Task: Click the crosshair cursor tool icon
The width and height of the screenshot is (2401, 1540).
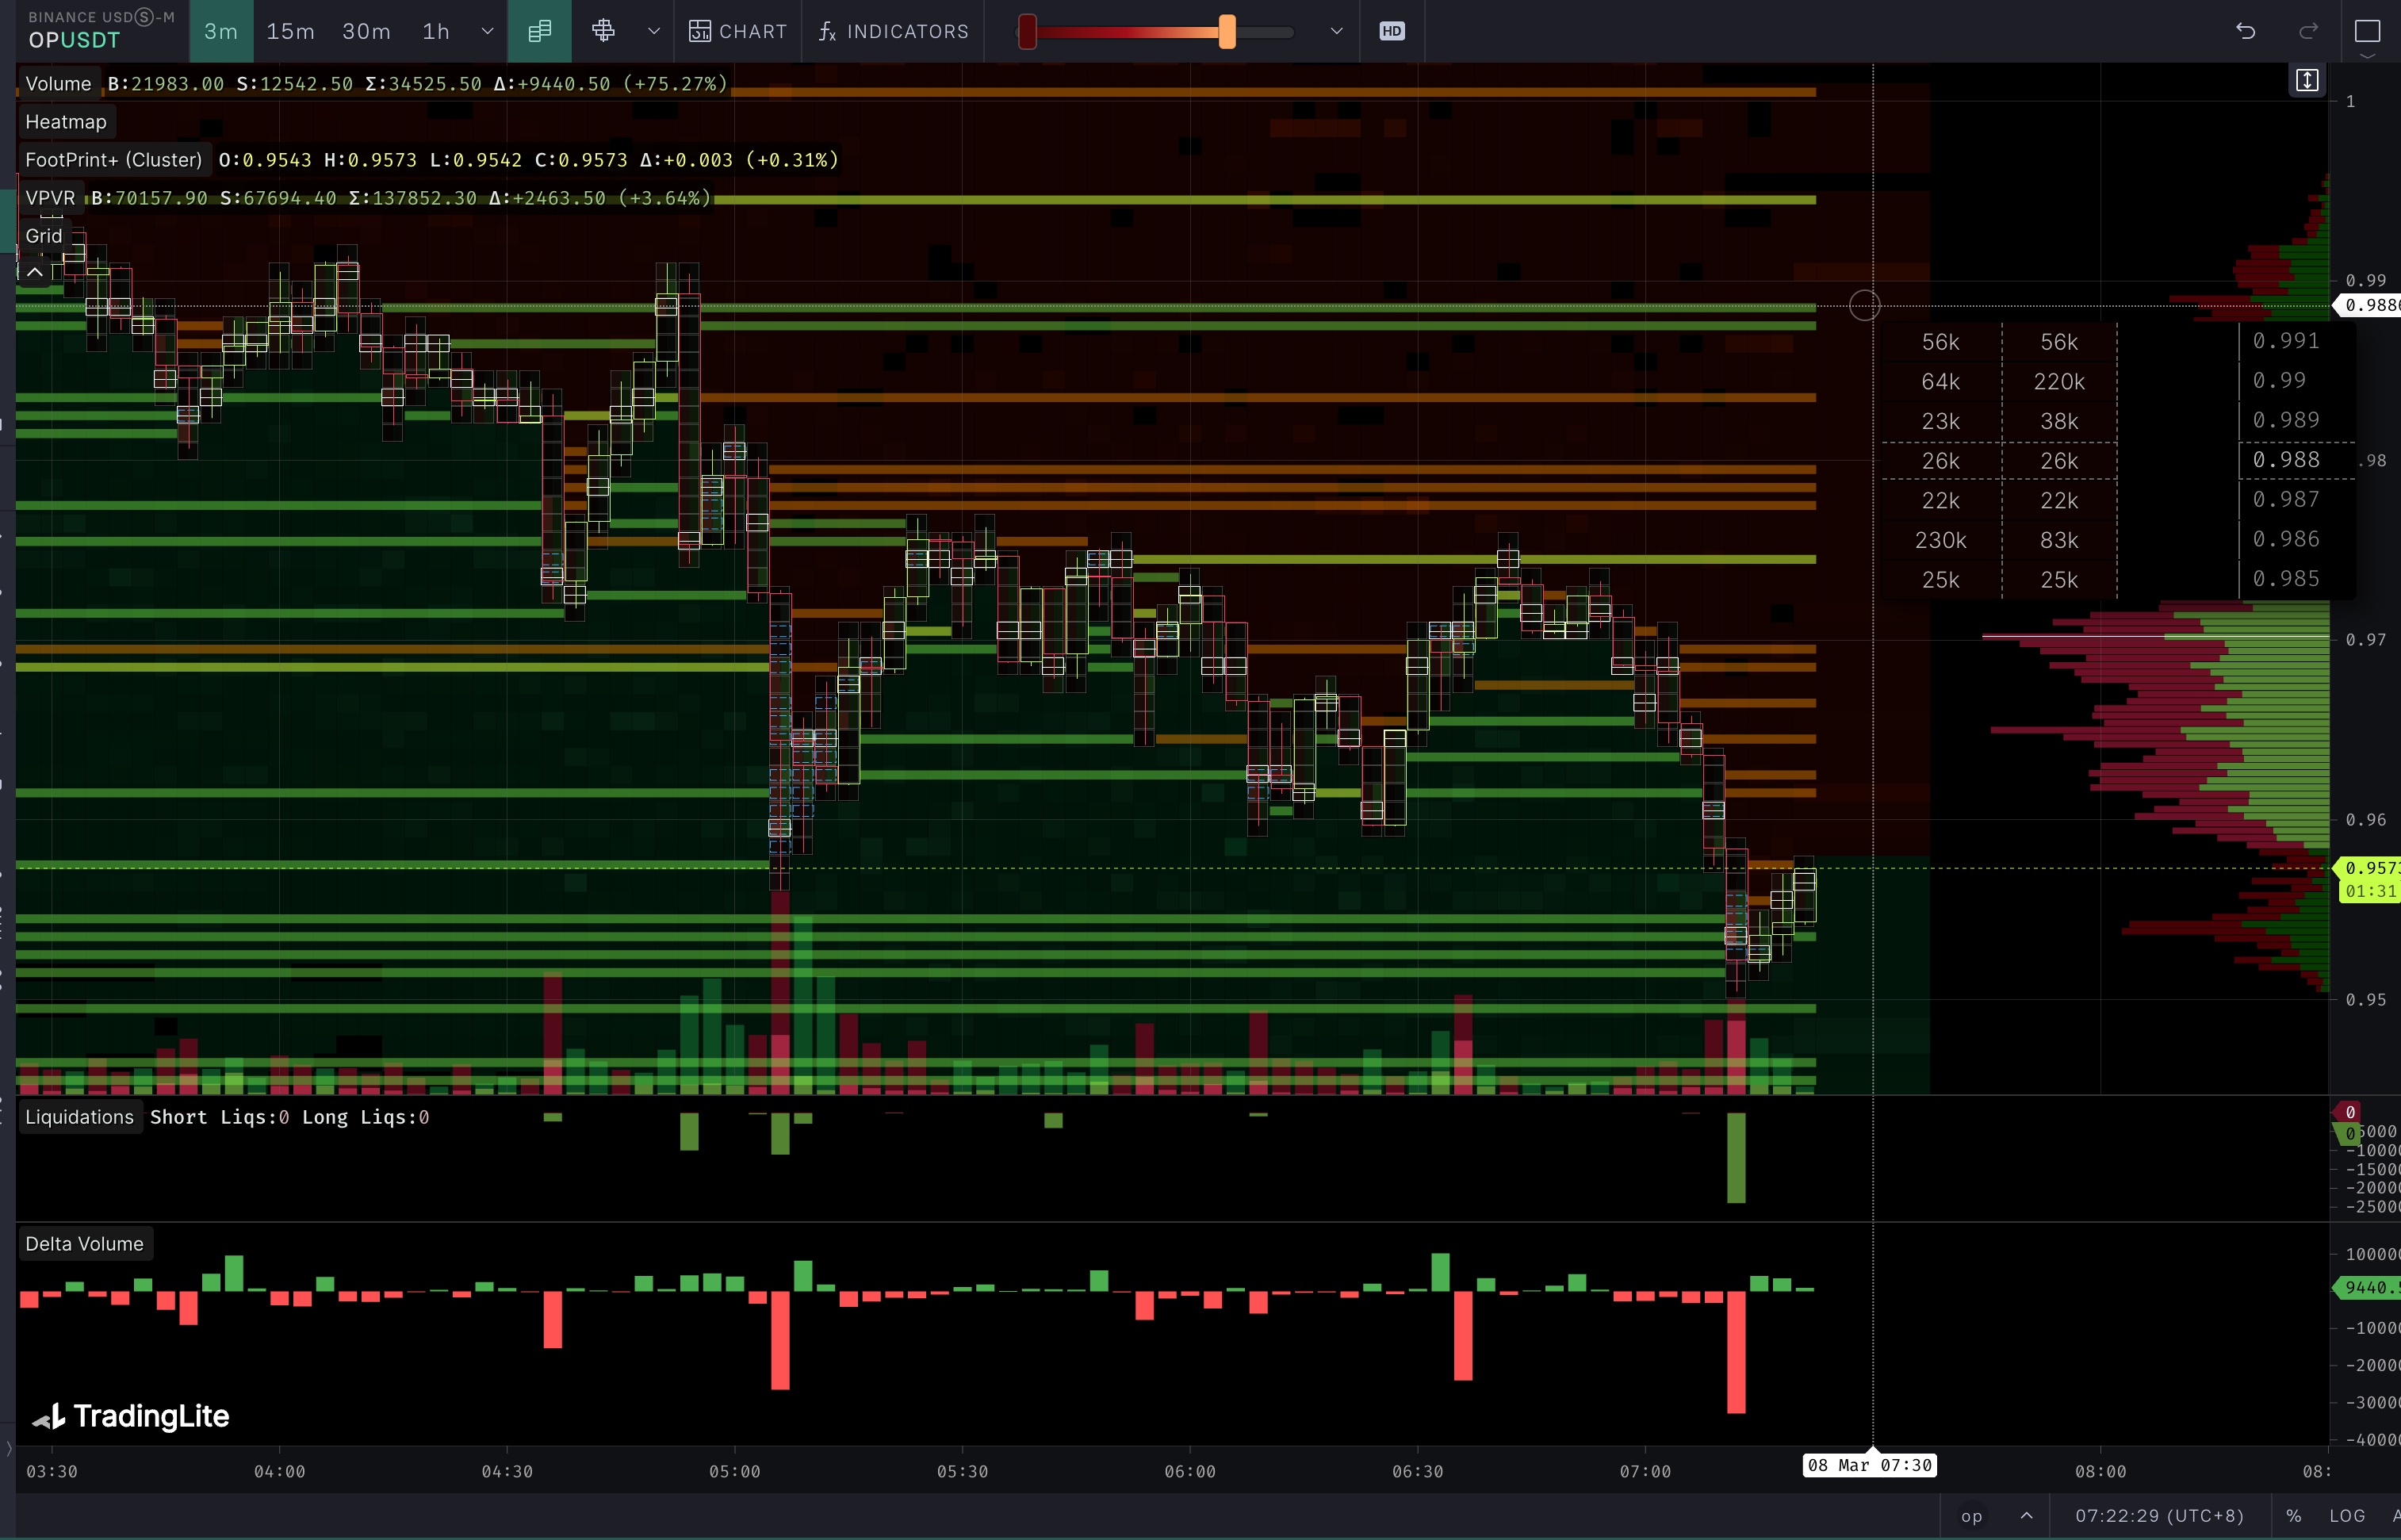Action: pyautogui.click(x=603, y=31)
